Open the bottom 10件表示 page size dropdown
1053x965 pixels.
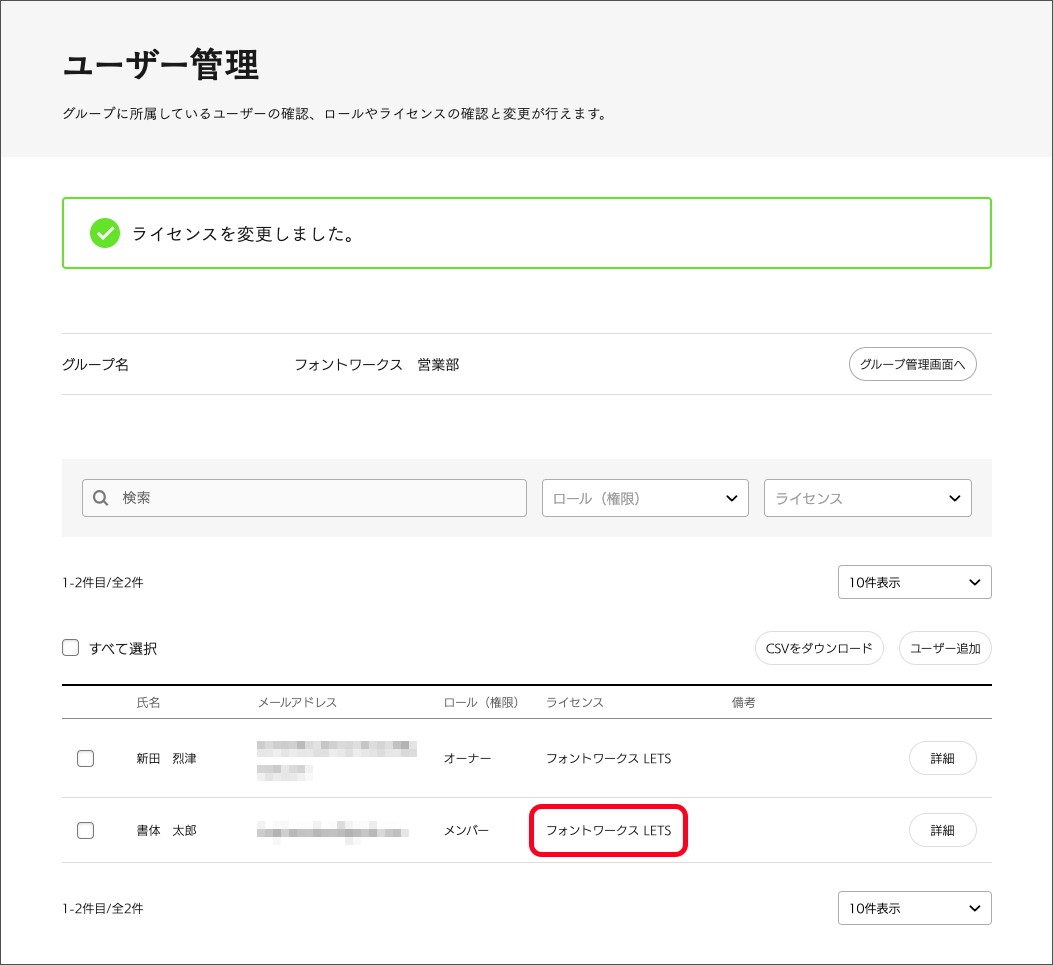tap(914, 908)
